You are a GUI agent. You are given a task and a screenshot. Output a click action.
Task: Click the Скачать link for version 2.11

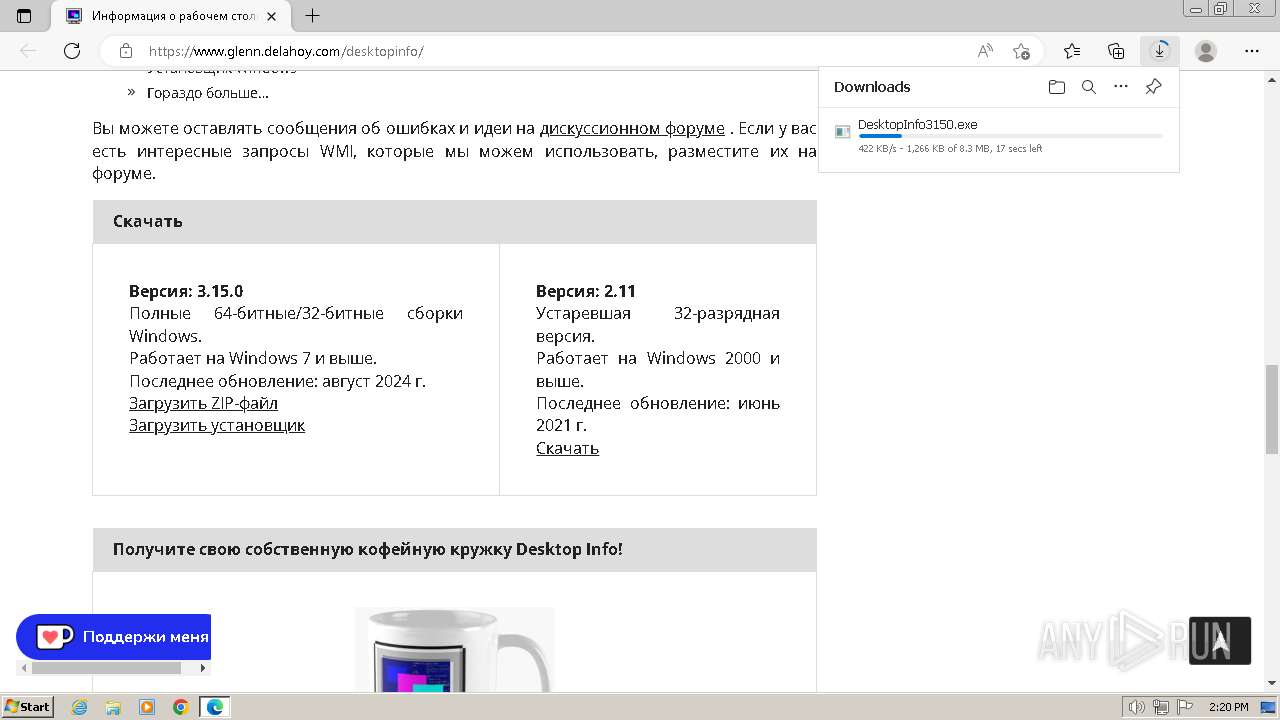point(567,448)
